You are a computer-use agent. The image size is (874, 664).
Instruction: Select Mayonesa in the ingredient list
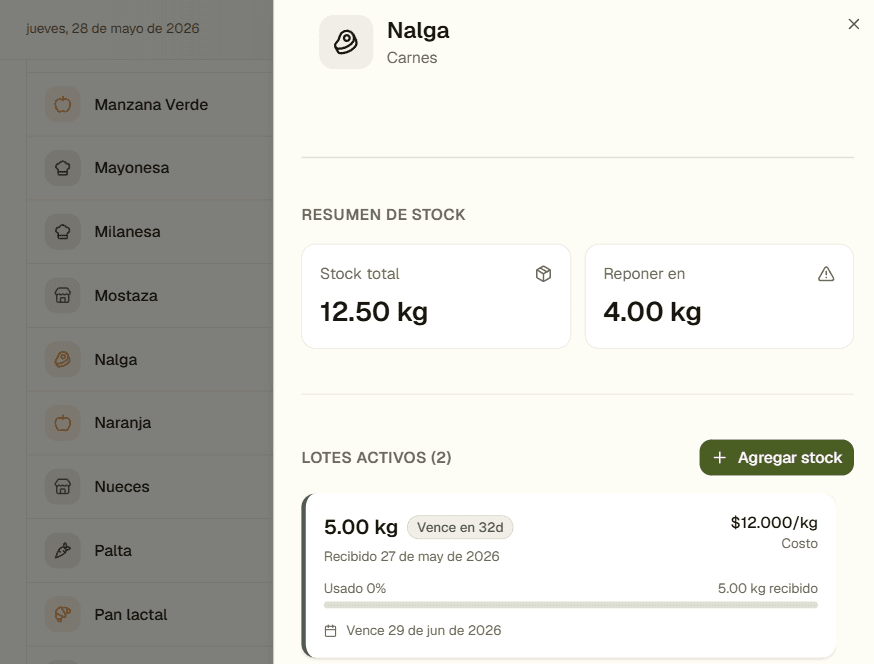click(150, 168)
